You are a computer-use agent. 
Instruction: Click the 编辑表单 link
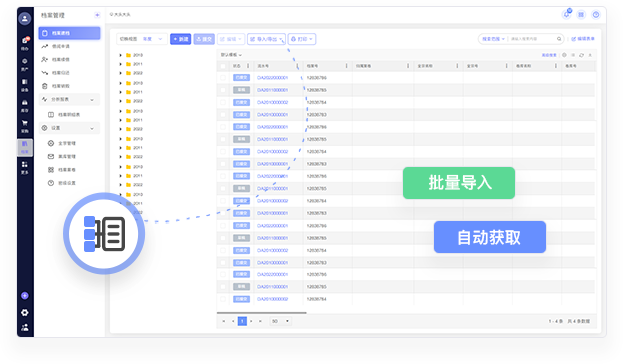pos(583,39)
